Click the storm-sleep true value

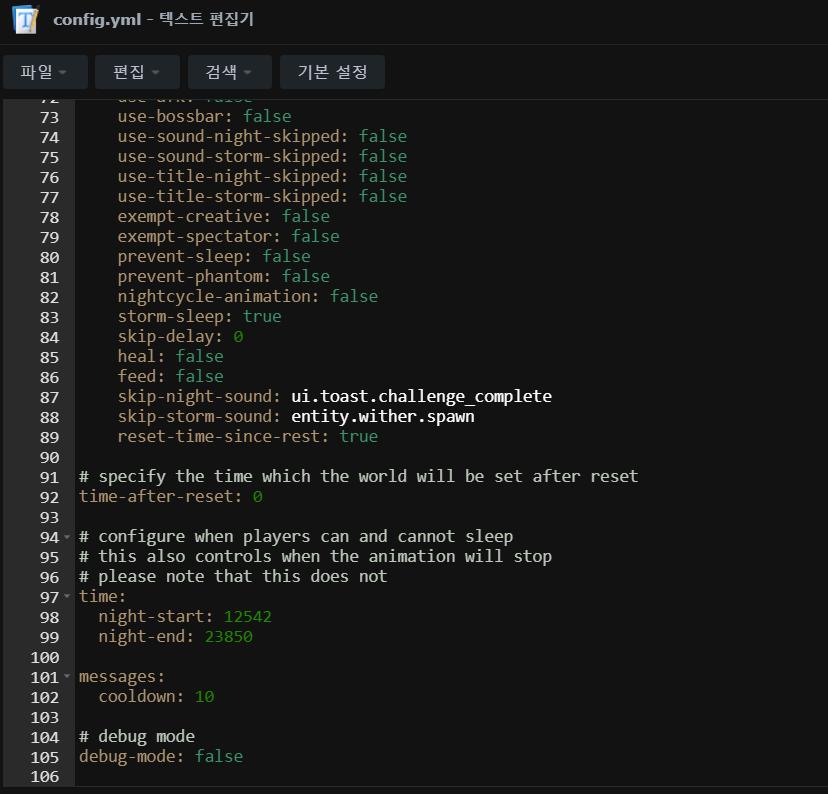262,317
